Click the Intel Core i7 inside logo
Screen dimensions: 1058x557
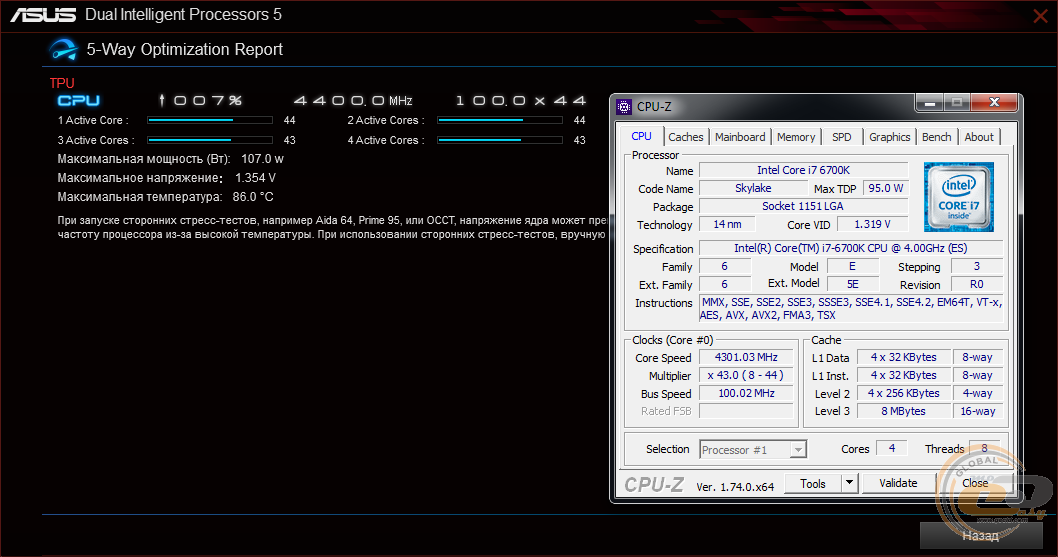(x=958, y=196)
